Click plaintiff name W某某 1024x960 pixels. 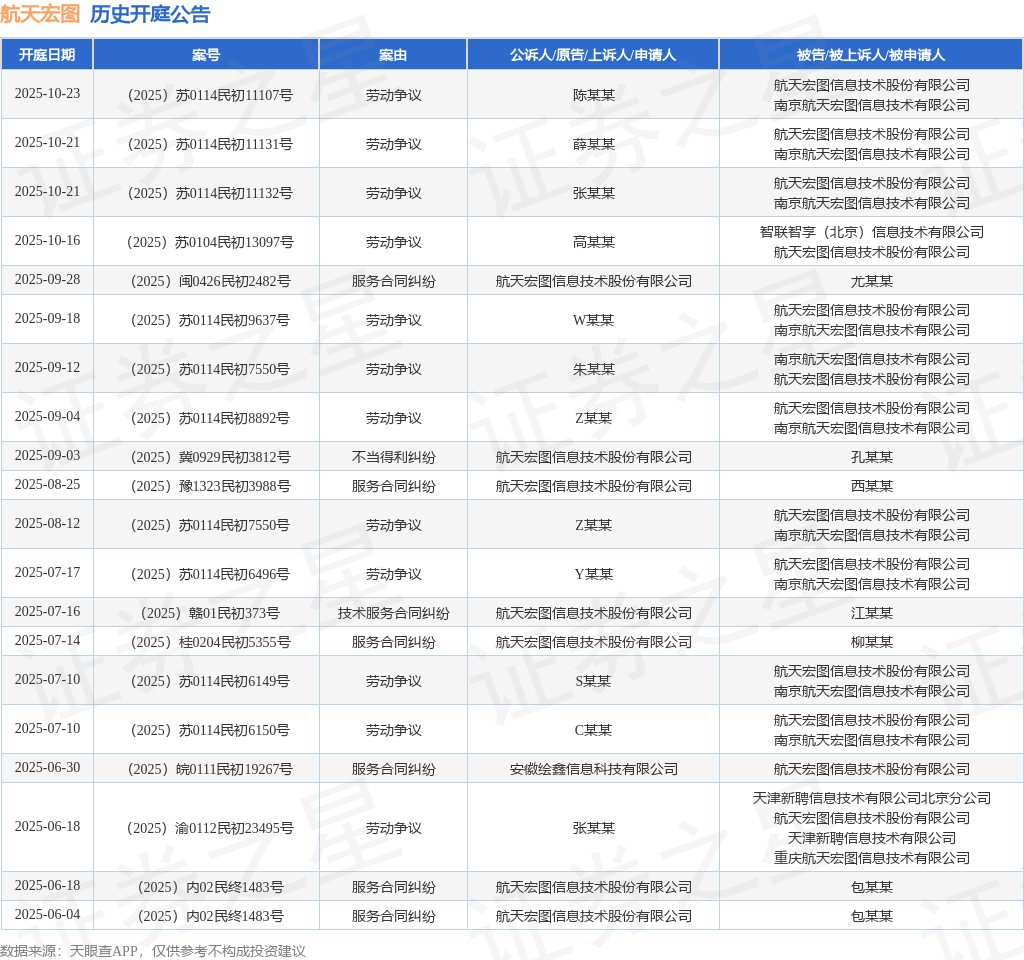[594, 320]
